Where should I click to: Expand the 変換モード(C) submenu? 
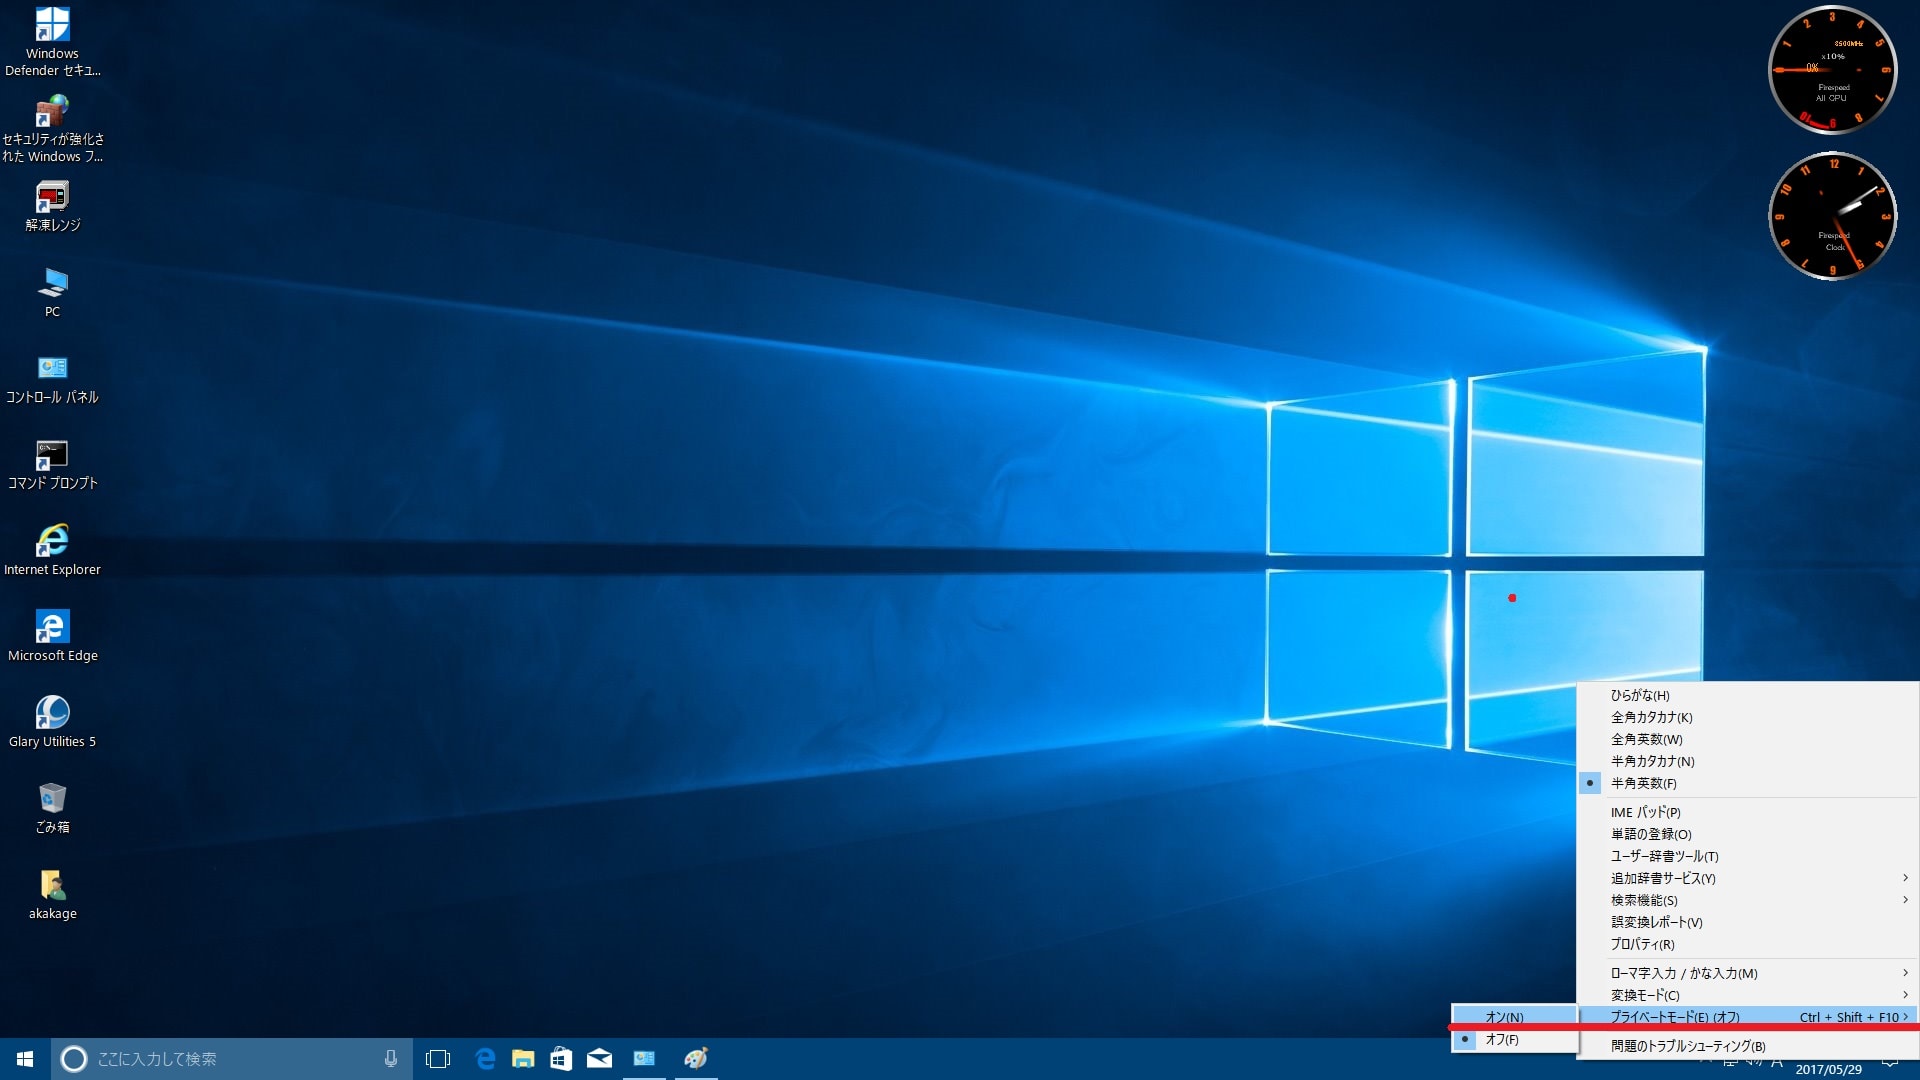pyautogui.click(x=1747, y=995)
